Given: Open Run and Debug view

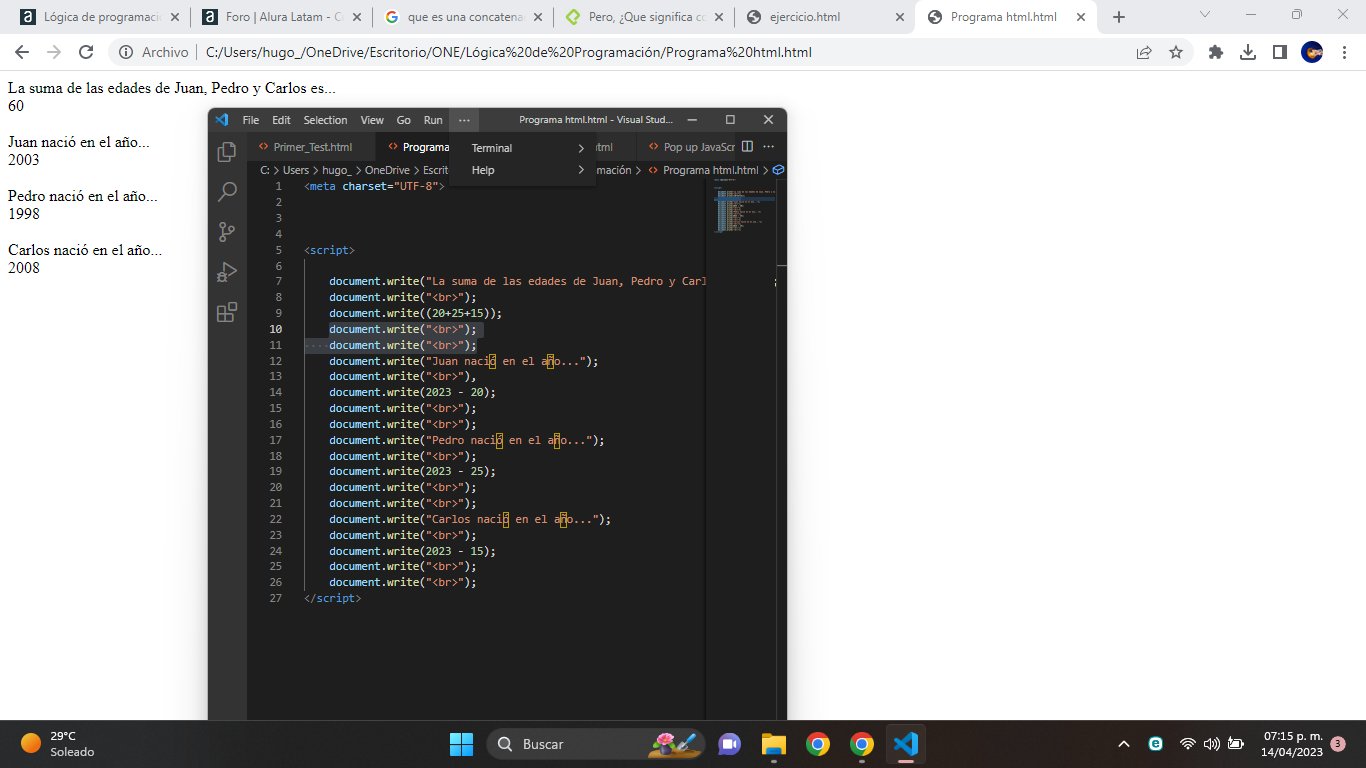Looking at the screenshot, I should pyautogui.click(x=227, y=272).
